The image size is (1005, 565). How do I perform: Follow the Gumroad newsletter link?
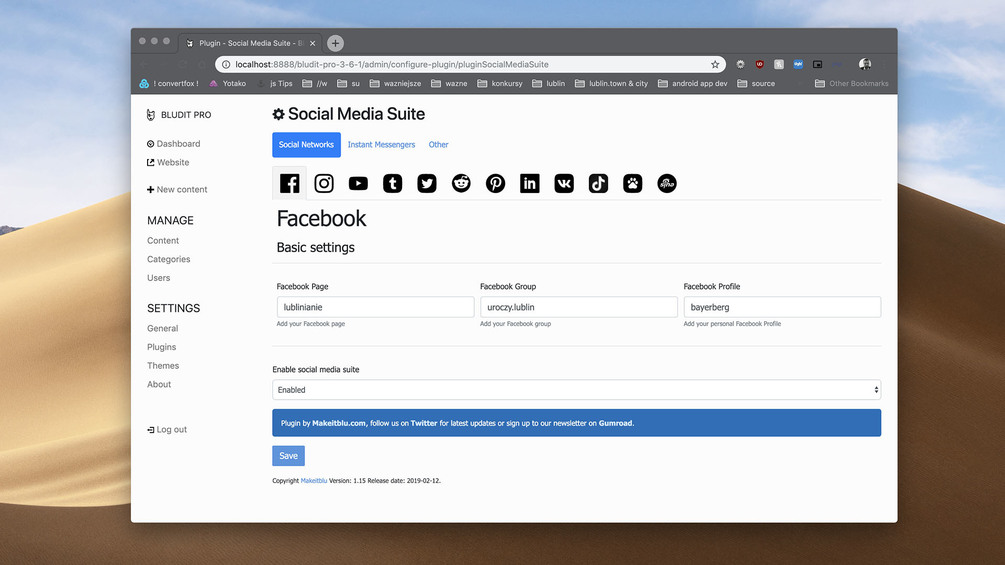click(615, 423)
